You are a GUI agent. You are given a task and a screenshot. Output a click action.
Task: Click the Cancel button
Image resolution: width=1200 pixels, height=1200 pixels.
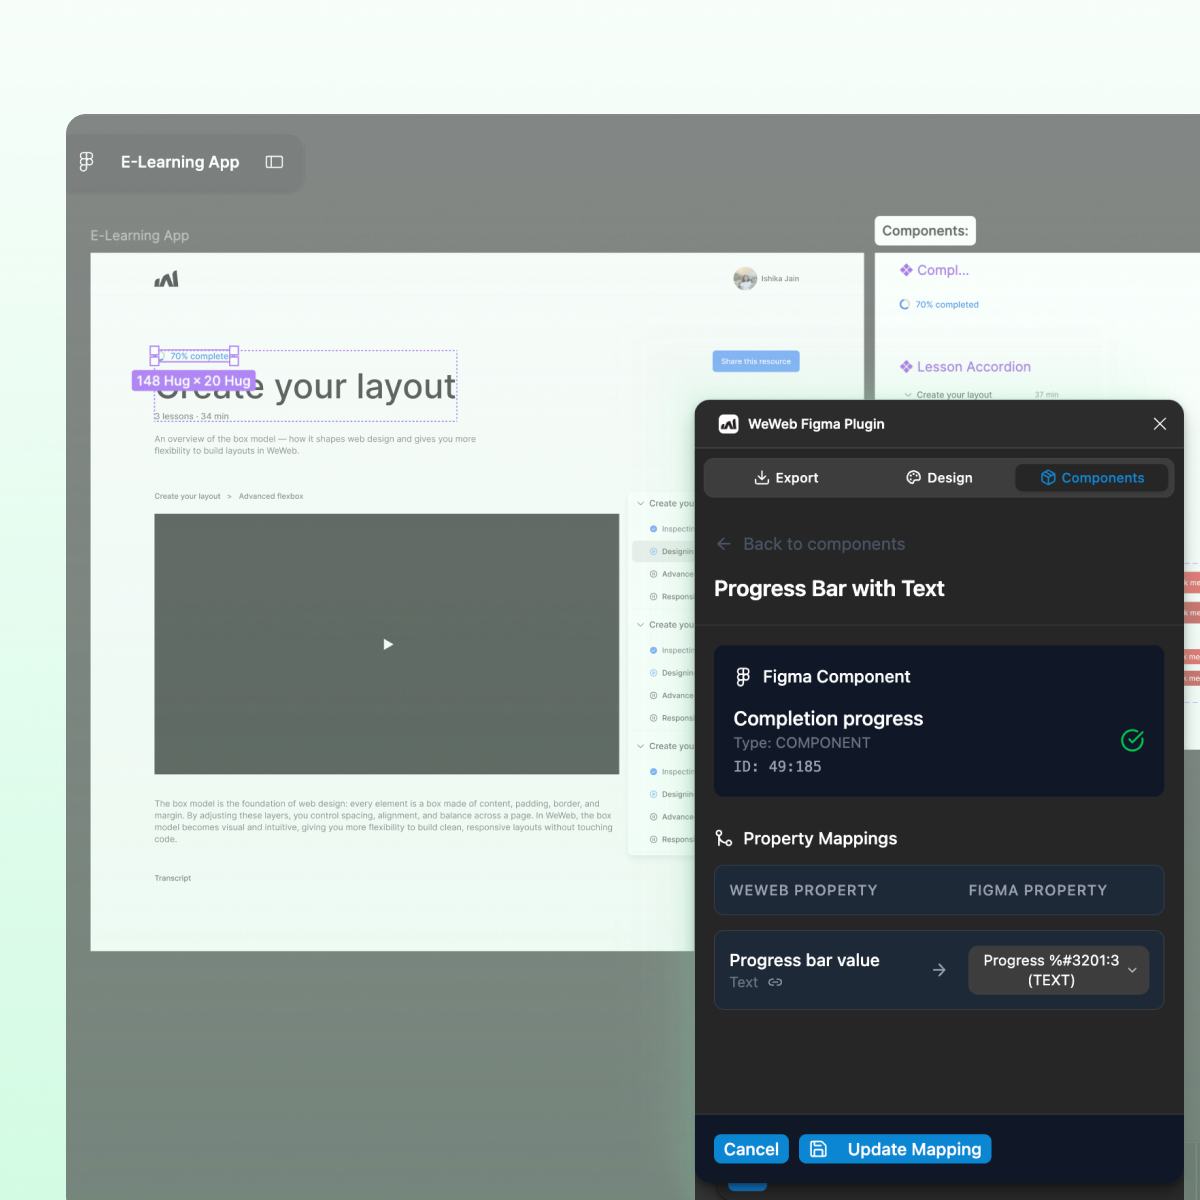point(751,1149)
